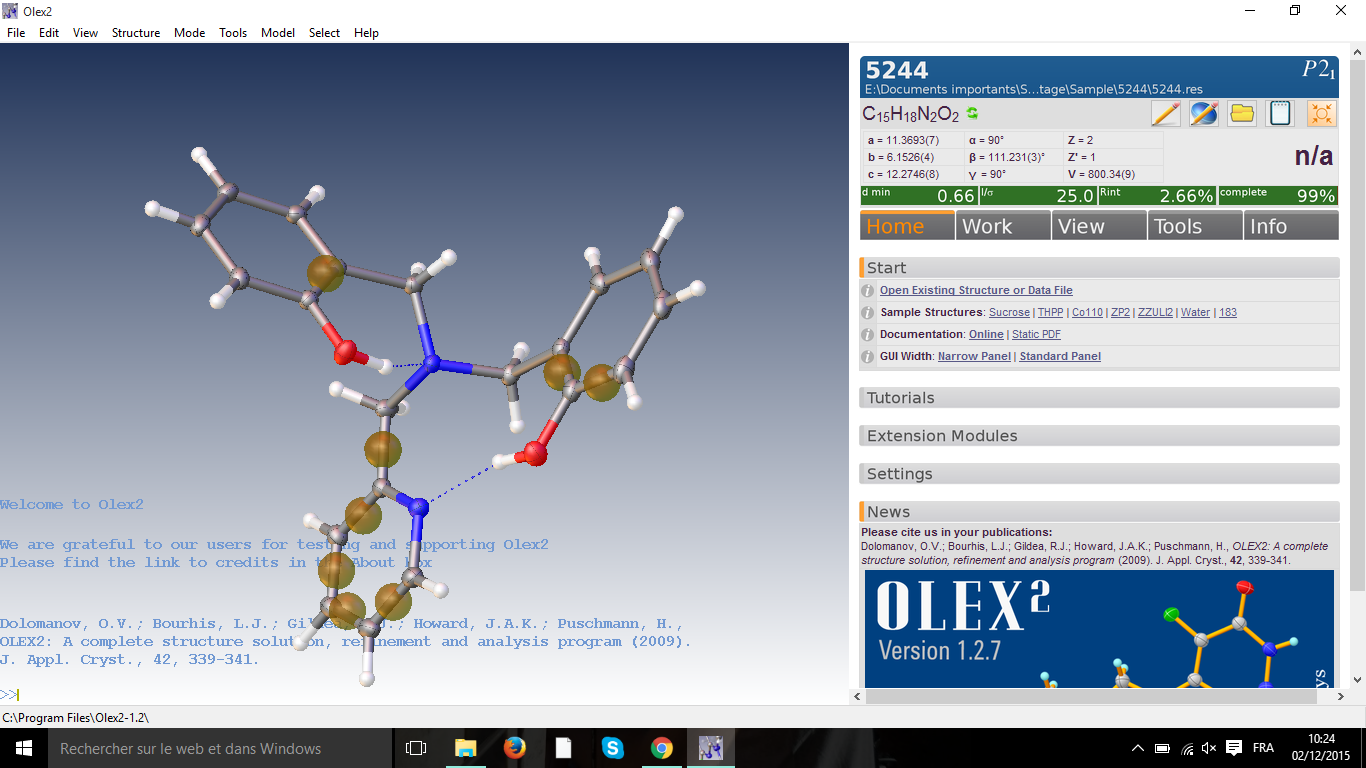Click the OLEX2 Version 1.2.7 news banner
Screen dimensions: 1366x768
point(1097,628)
